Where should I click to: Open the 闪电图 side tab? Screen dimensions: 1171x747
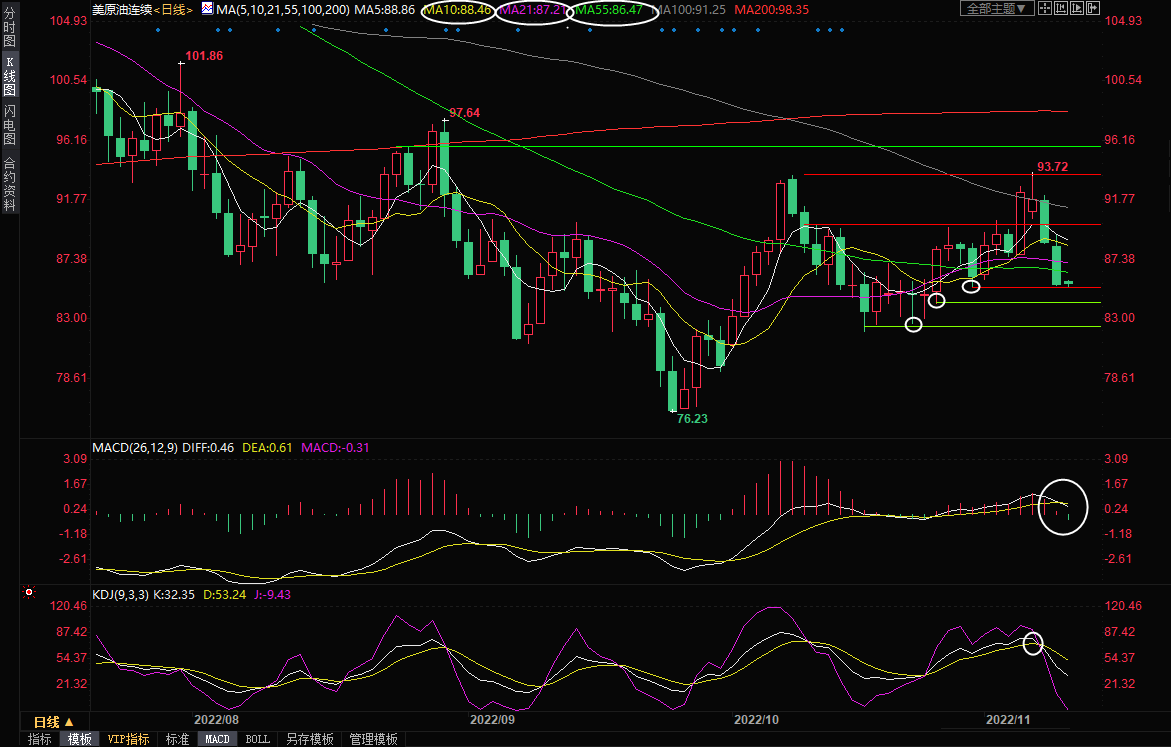[x=9, y=123]
